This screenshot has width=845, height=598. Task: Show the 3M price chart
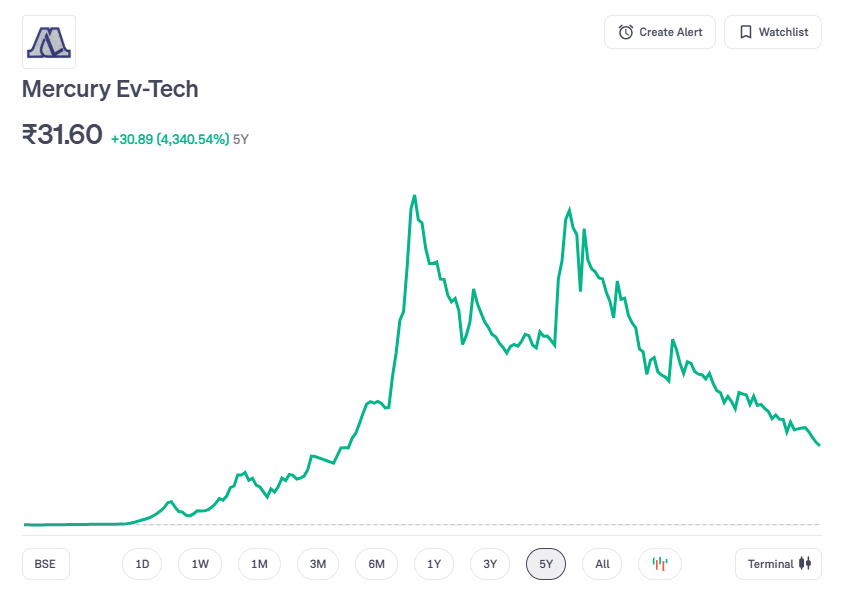318,564
